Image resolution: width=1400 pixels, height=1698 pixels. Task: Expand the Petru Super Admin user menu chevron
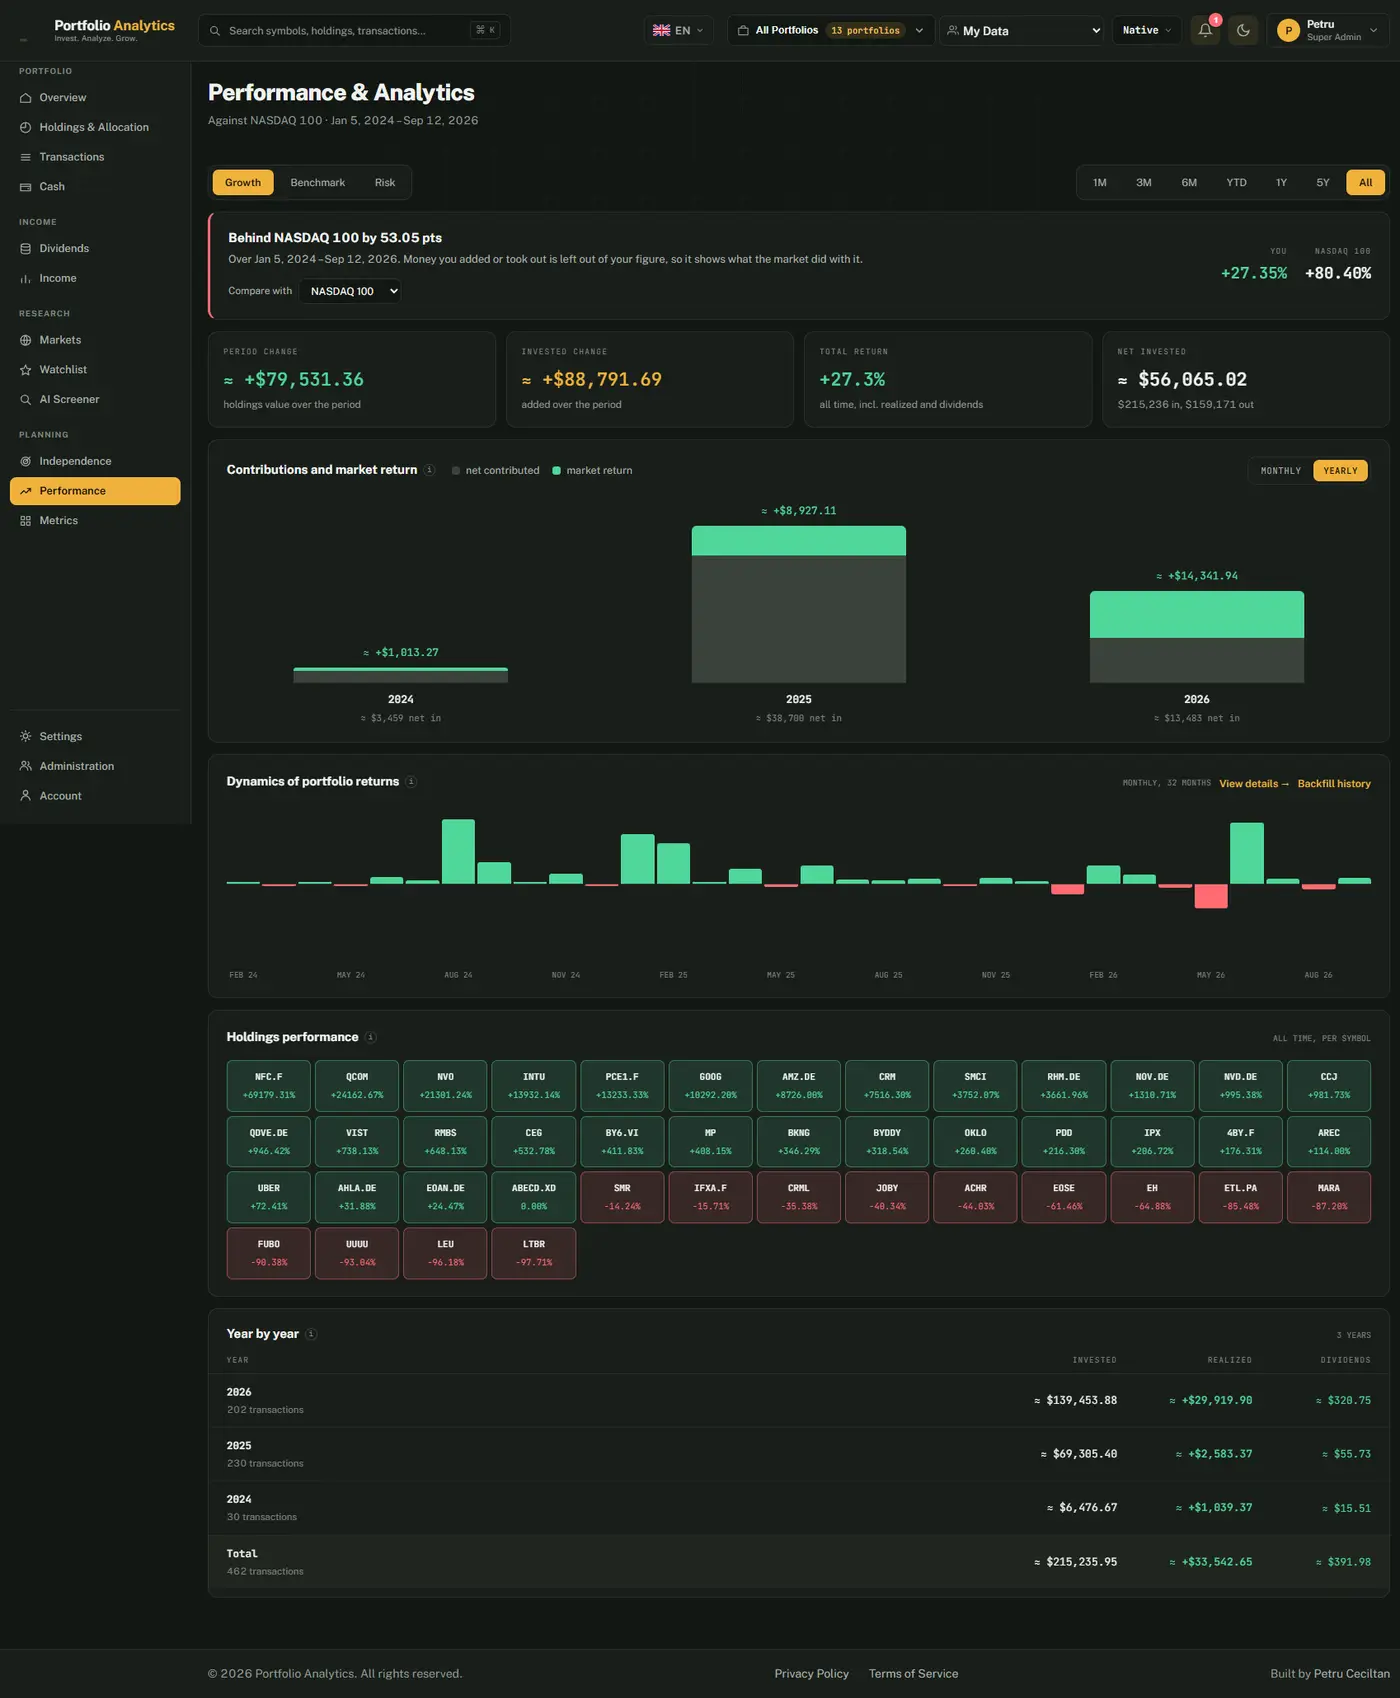pyautogui.click(x=1373, y=31)
